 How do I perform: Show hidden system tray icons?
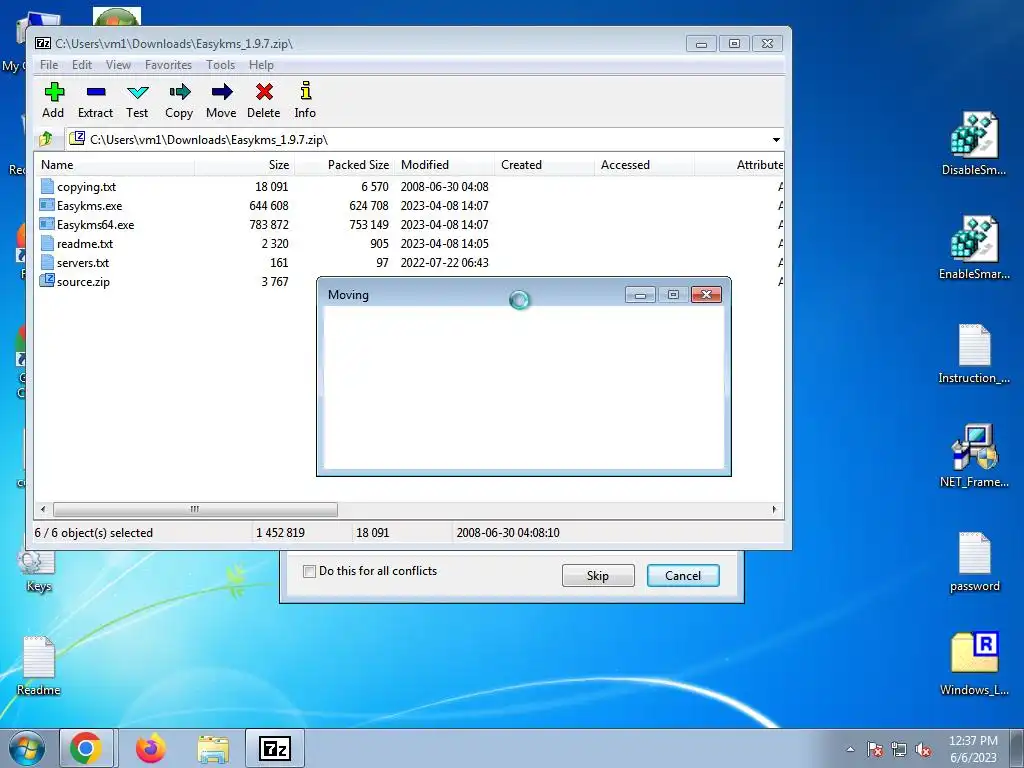(x=850, y=749)
